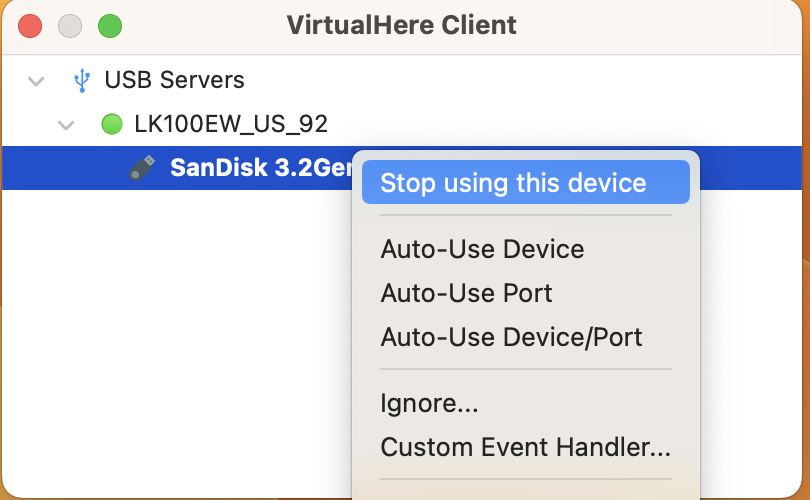Maximize the window with the green button
810x500 pixels.
click(109, 26)
